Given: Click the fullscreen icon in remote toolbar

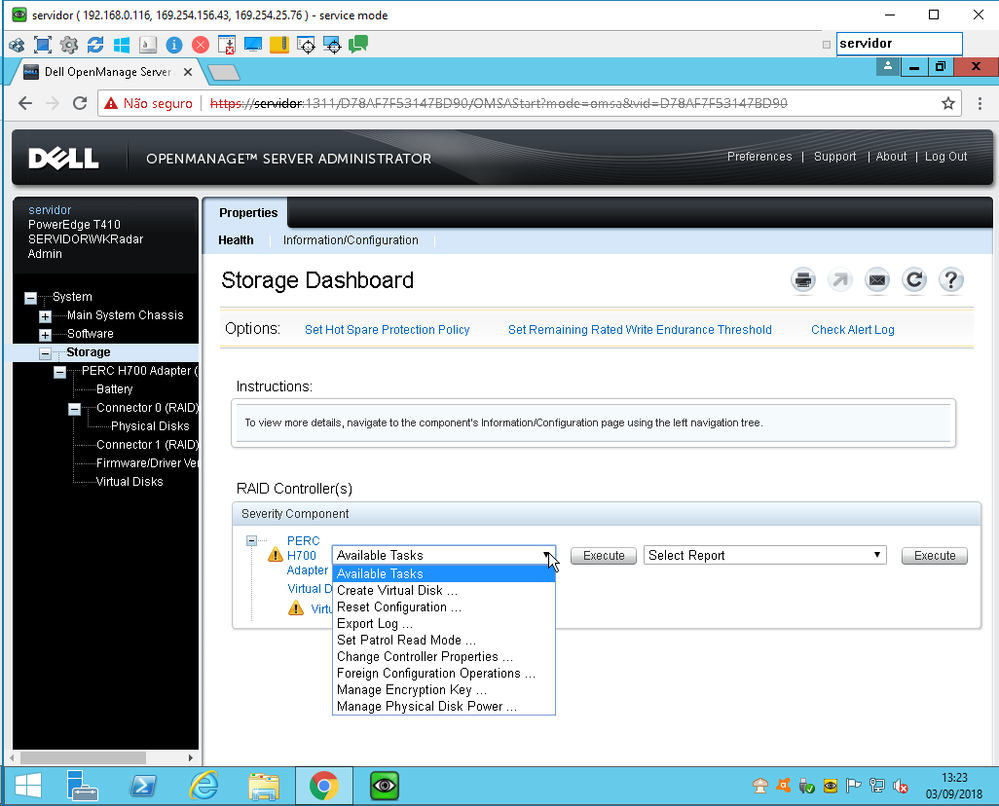Looking at the screenshot, I should tap(43, 45).
